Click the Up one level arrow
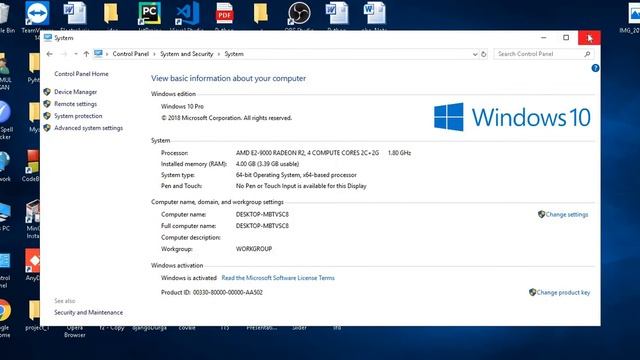This screenshot has width=640, height=360. click(86, 54)
